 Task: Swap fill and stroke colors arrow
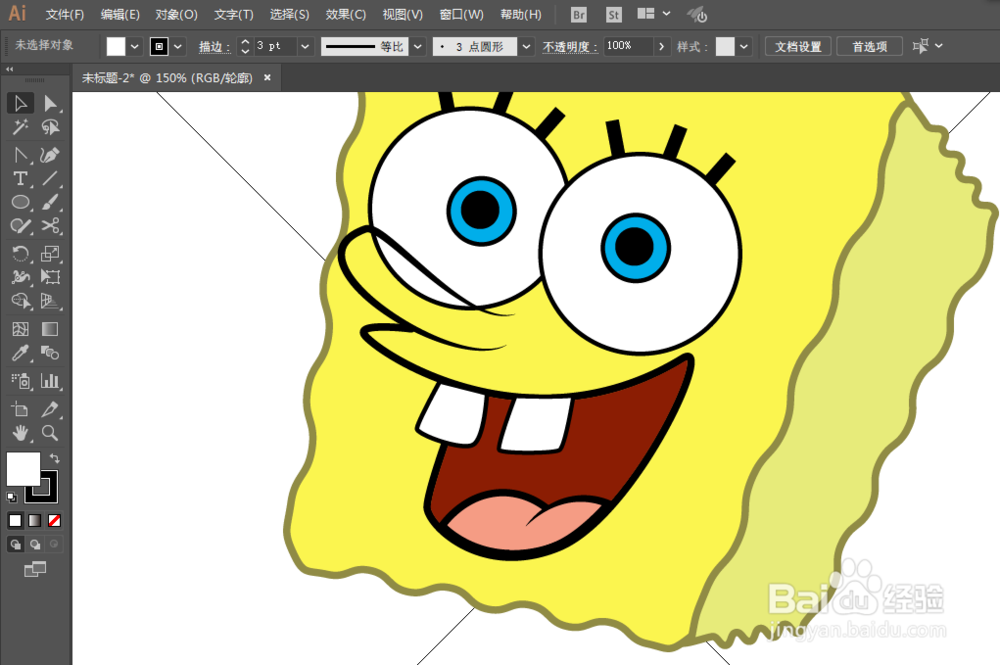coord(55,458)
